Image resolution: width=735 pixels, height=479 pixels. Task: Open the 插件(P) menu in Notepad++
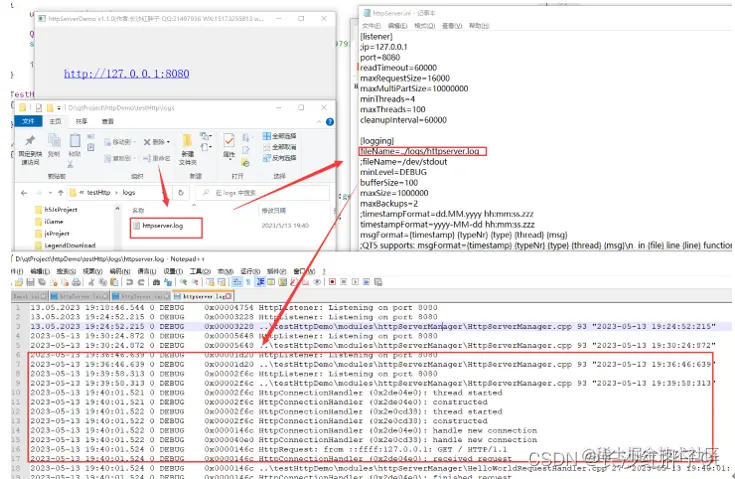tap(277, 271)
